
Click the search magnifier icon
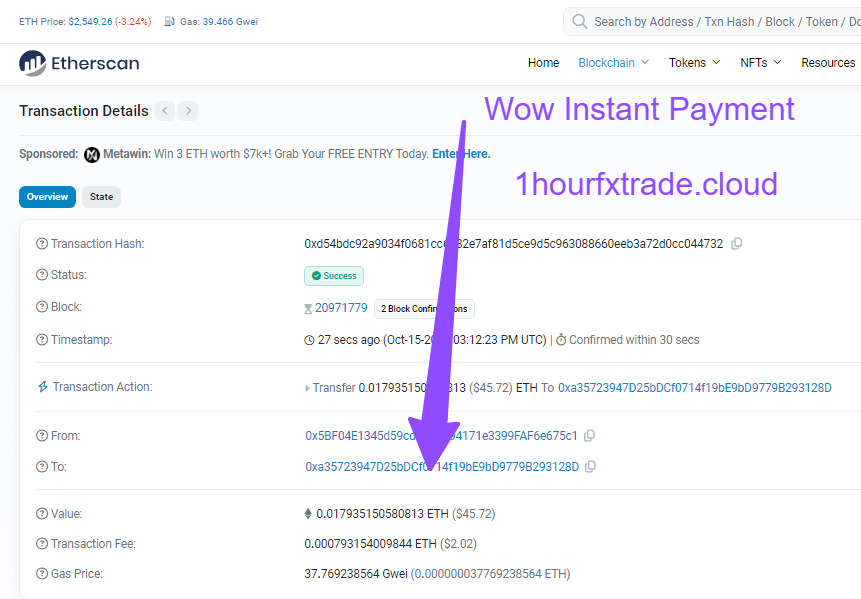[579, 21]
